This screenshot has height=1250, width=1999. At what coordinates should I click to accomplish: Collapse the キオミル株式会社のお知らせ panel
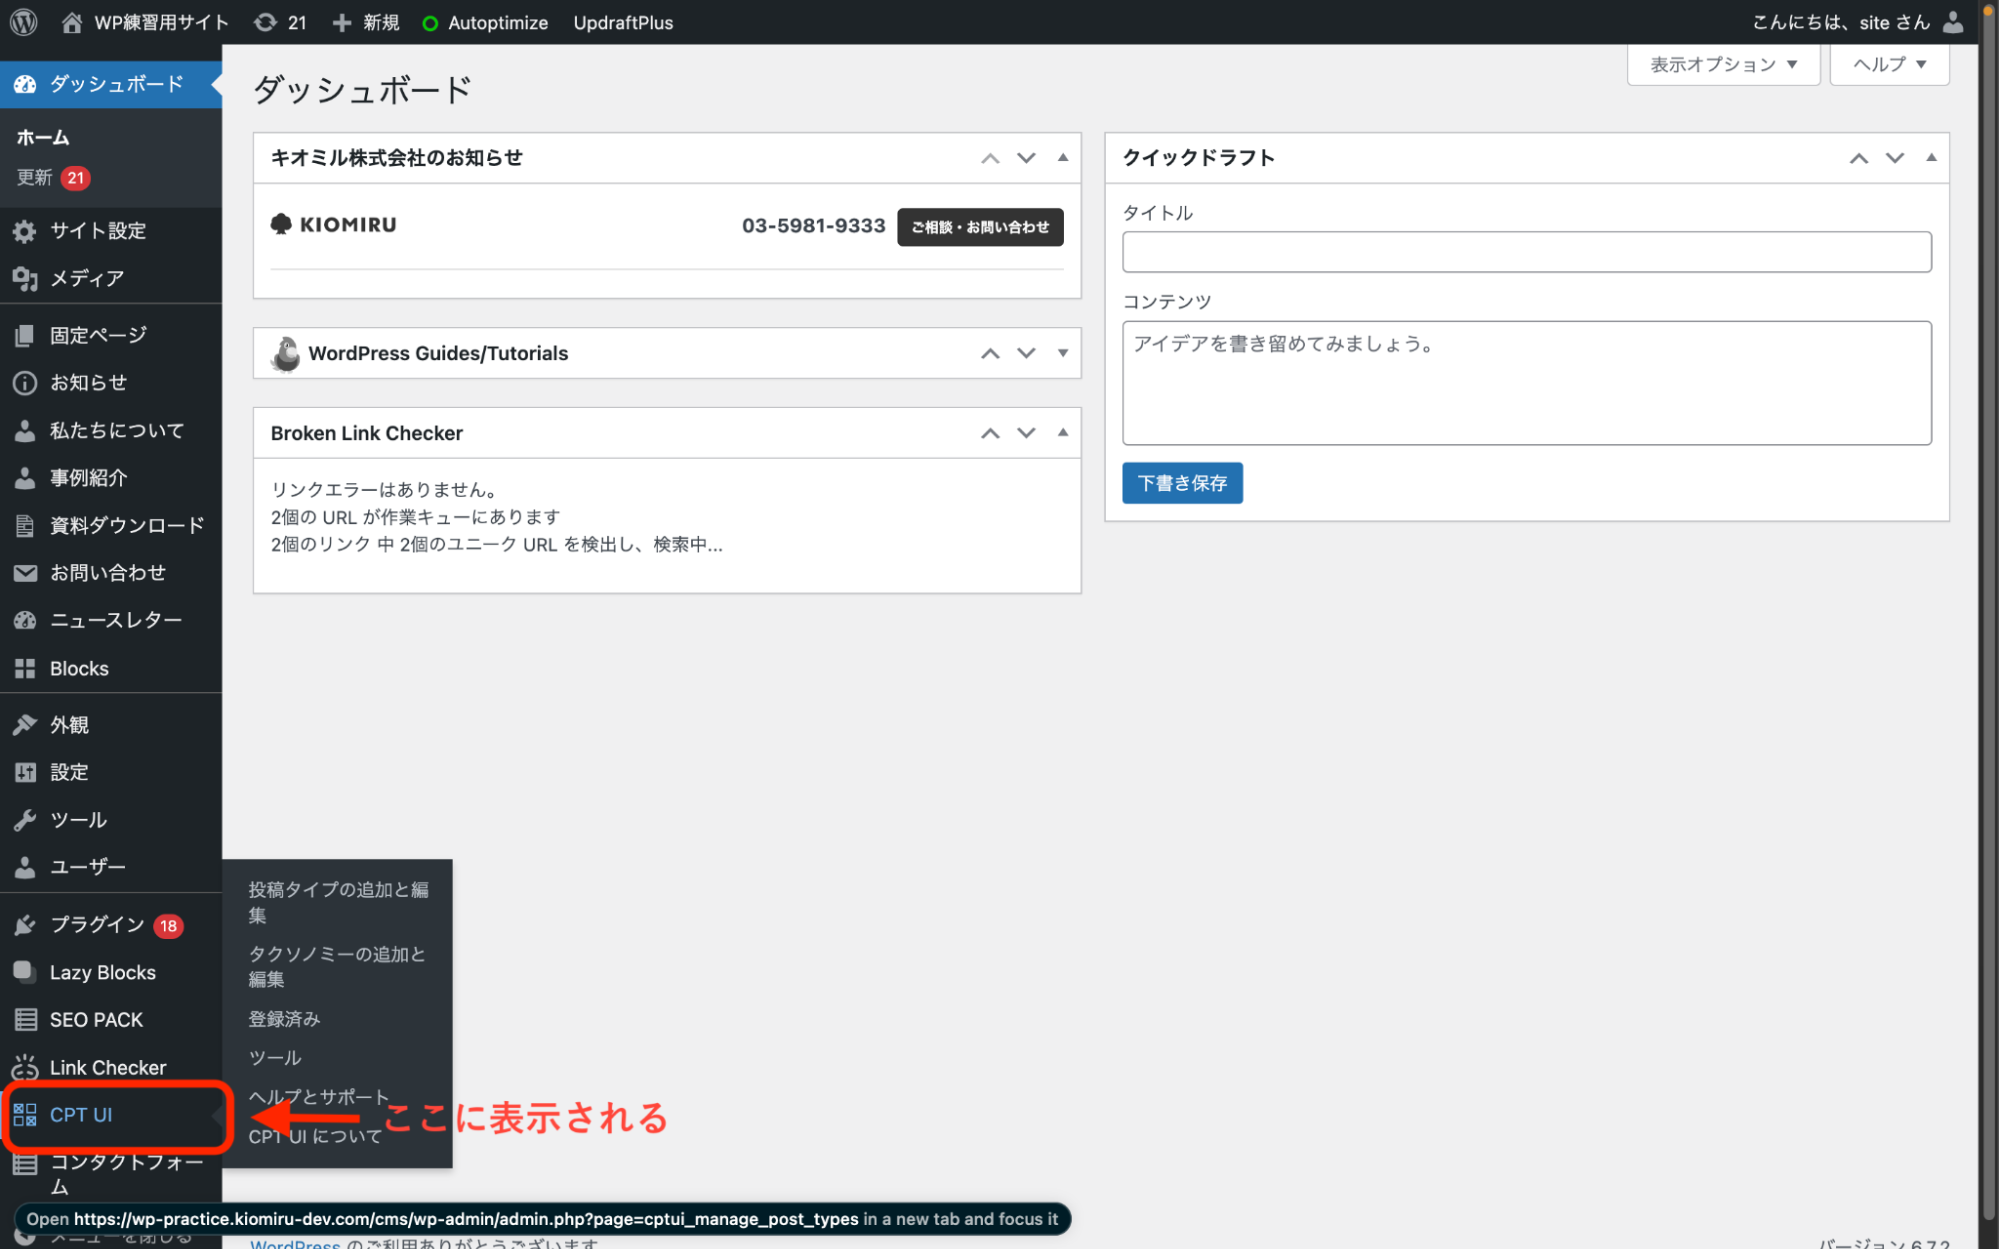[x=1062, y=158]
